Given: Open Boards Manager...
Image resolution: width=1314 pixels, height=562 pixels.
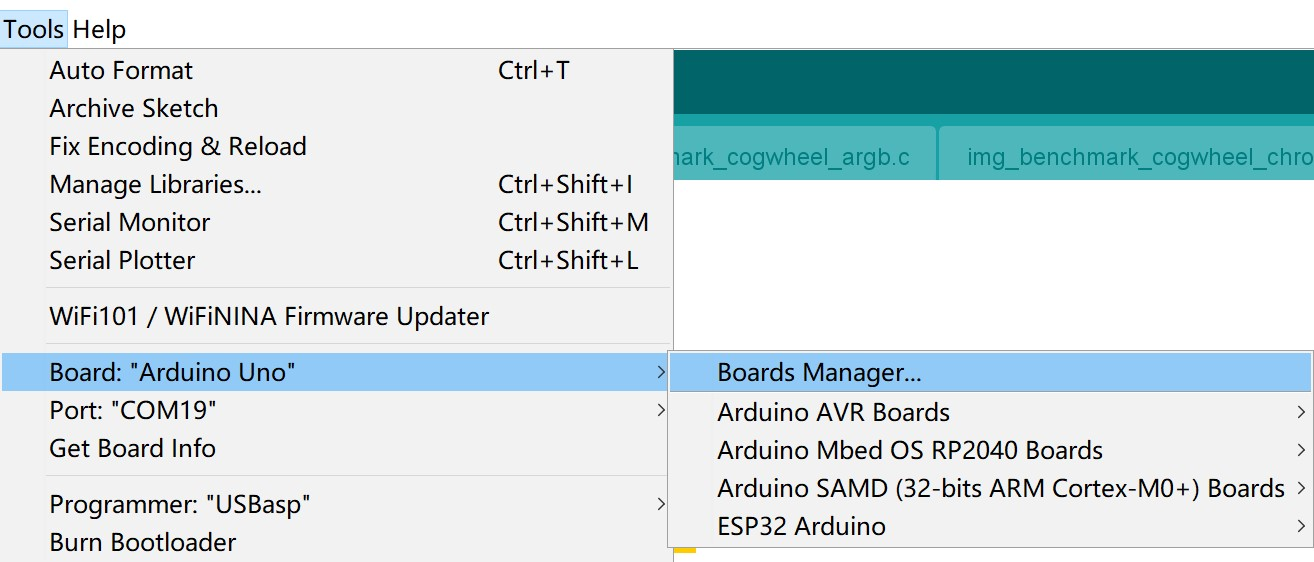Looking at the screenshot, I should coord(990,373).
